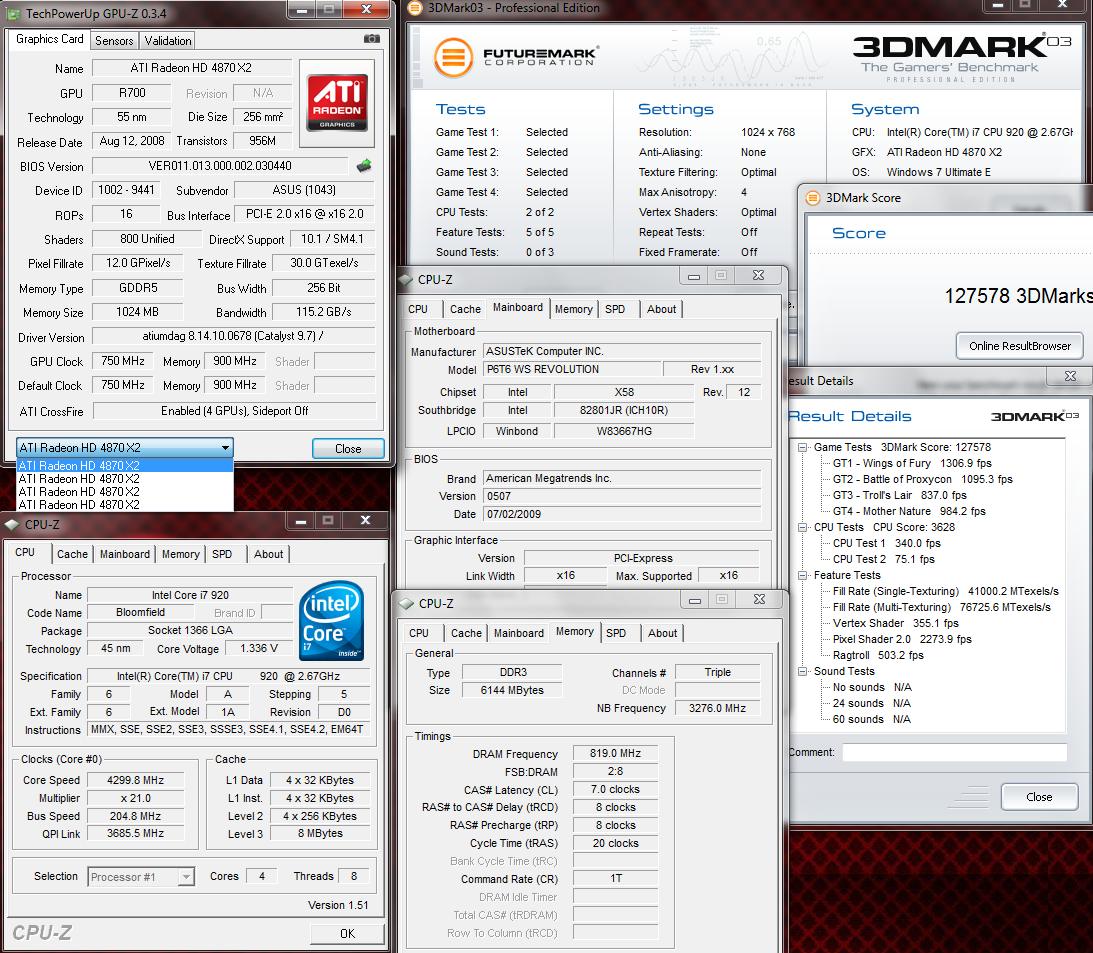This screenshot has width=1093, height=953.
Task: Click the Core Speed 4299.8 MHz value
Action: (135, 780)
